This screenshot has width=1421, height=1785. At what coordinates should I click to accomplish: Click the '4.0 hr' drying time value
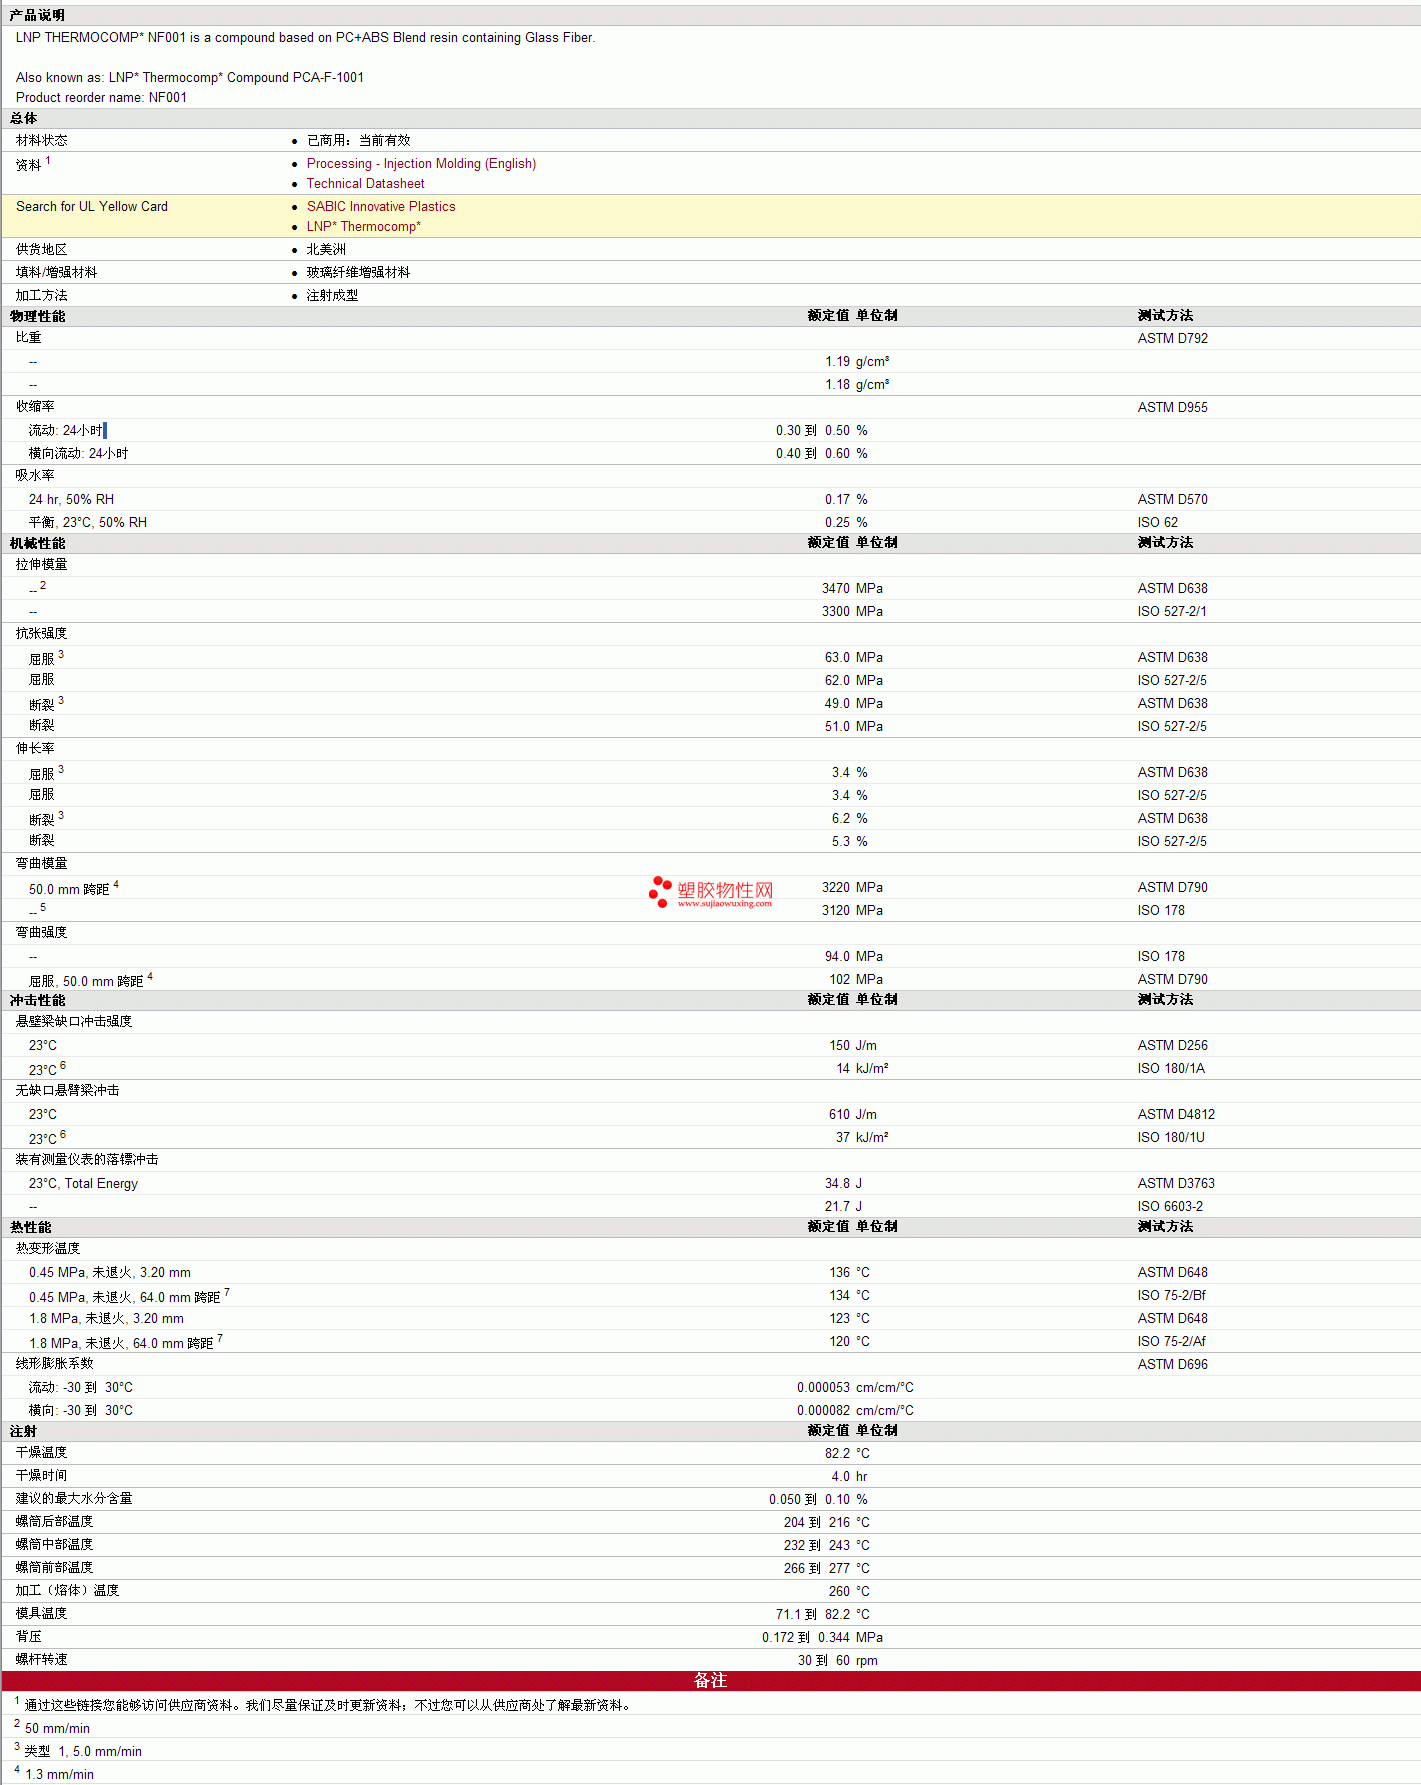[x=850, y=1477]
